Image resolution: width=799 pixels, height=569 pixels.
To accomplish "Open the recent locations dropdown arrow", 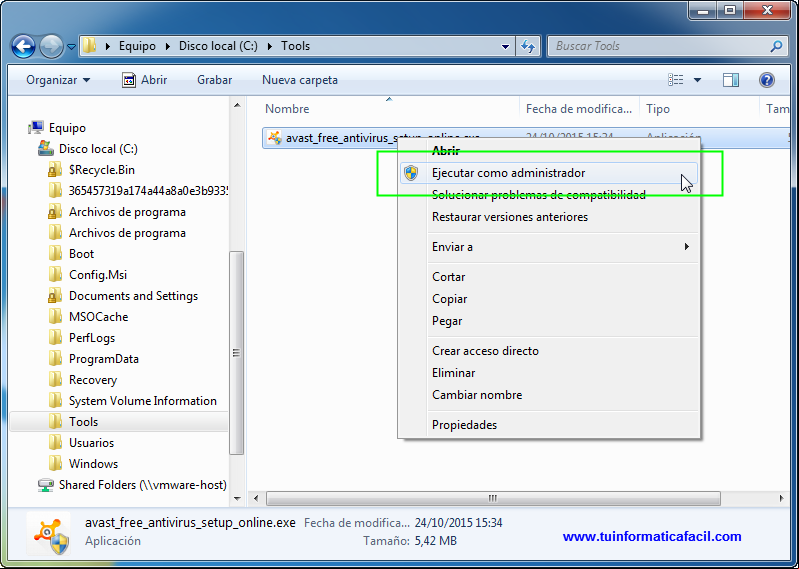I will point(71,47).
